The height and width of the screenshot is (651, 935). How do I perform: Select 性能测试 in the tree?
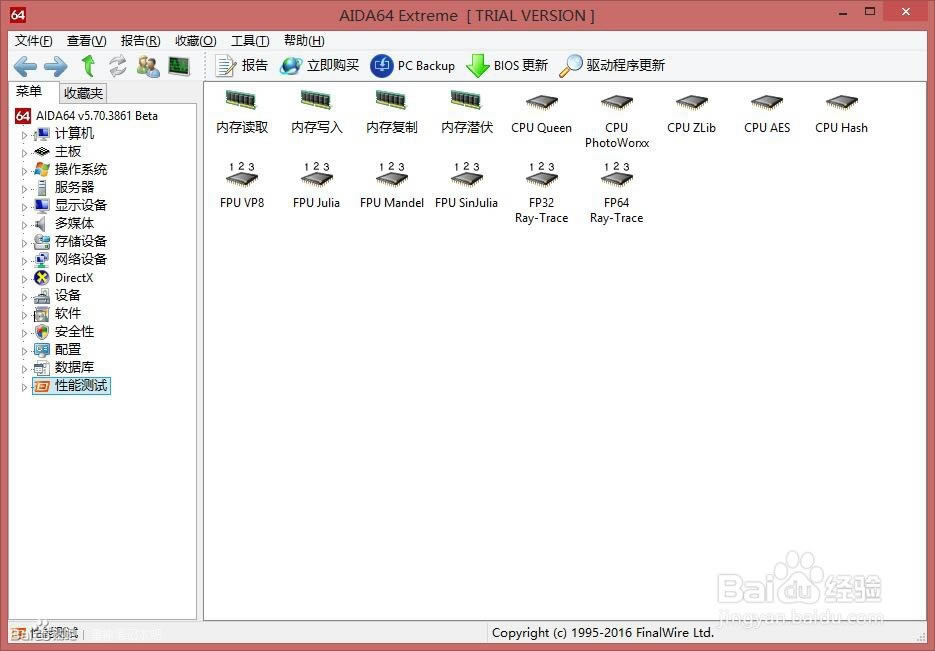coord(71,386)
